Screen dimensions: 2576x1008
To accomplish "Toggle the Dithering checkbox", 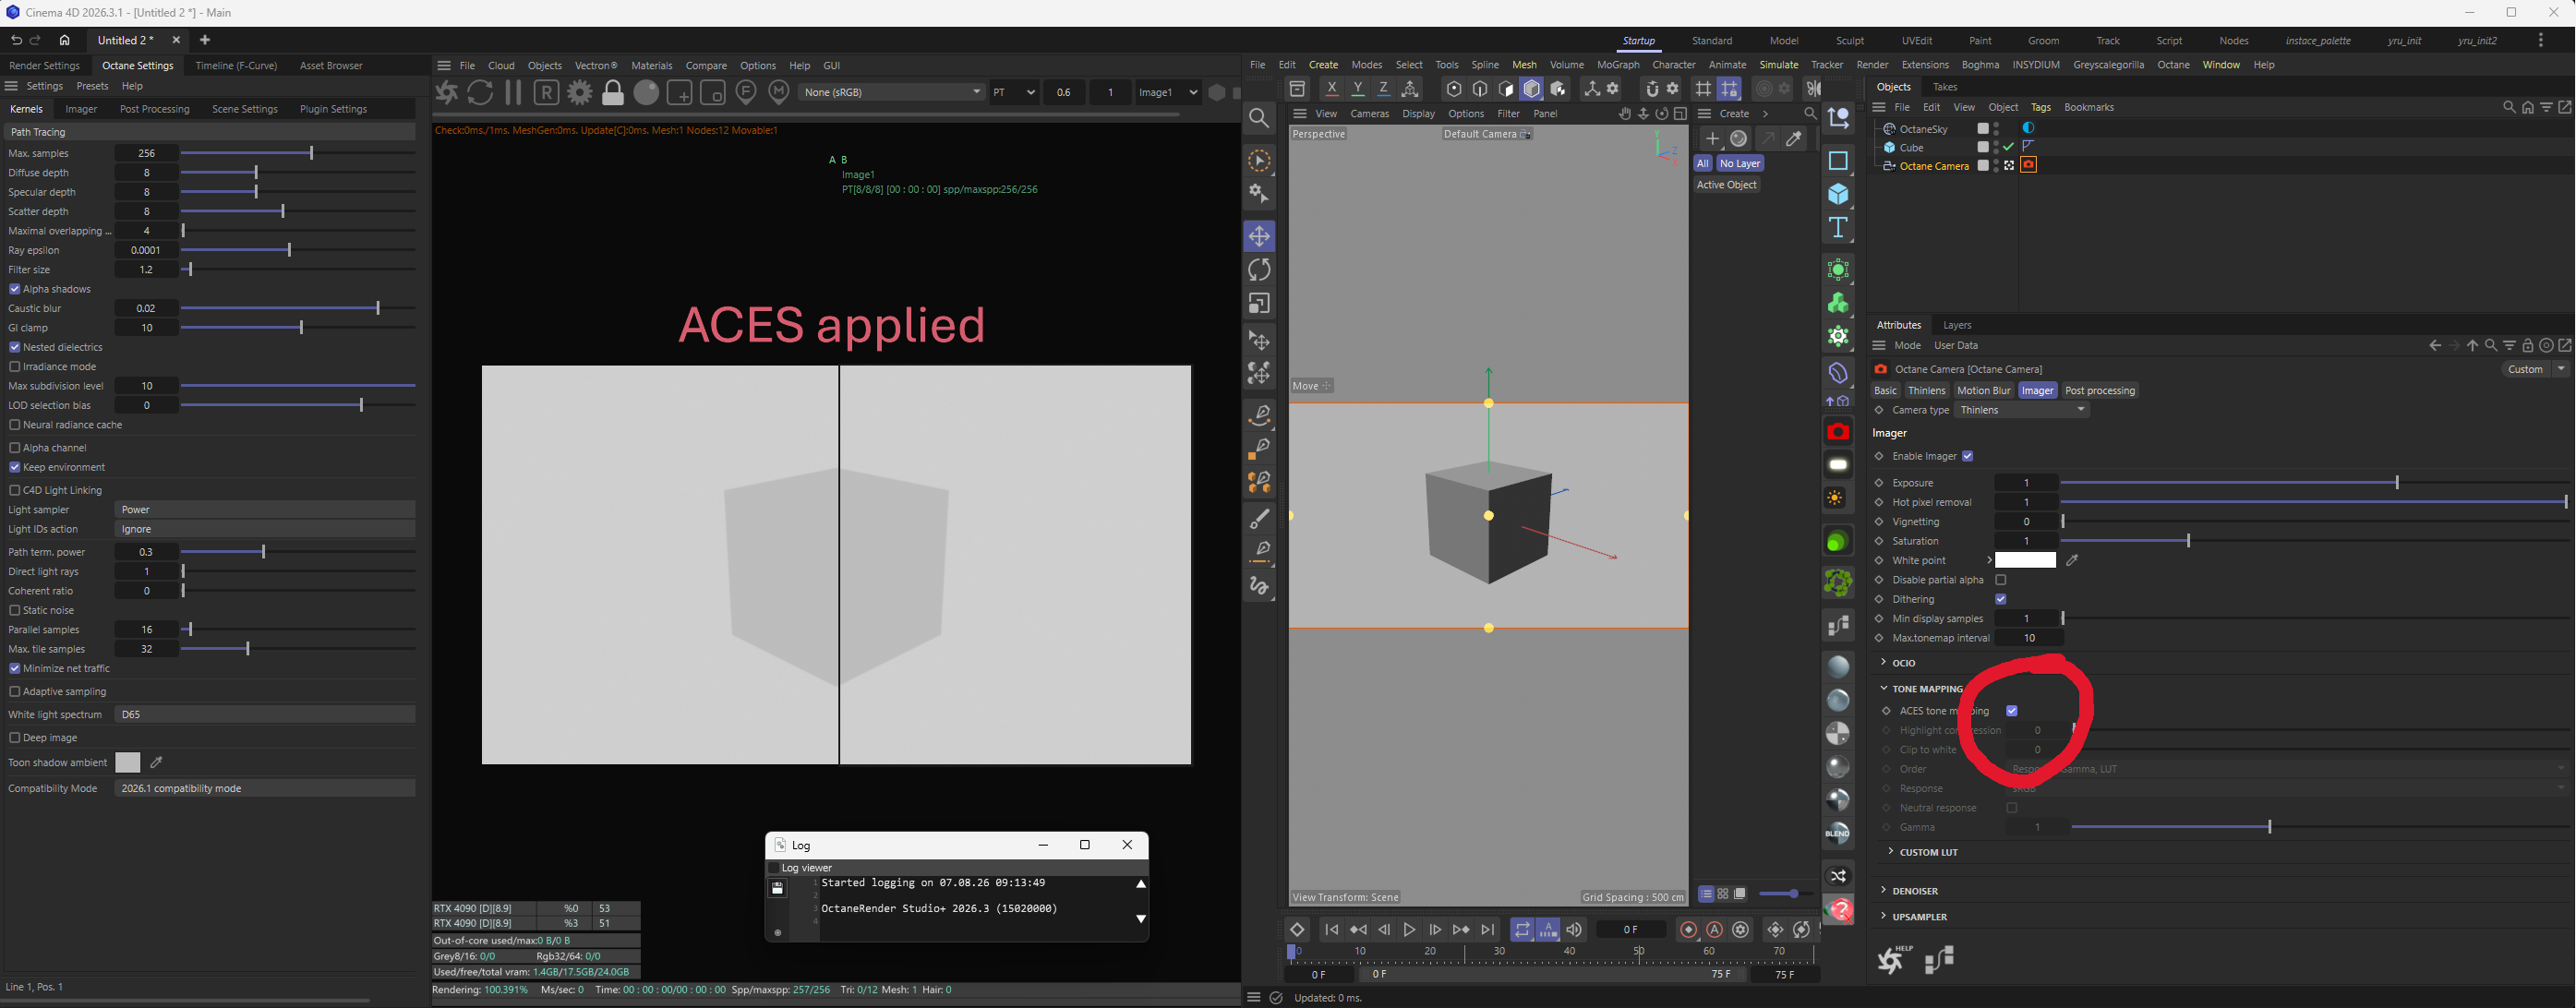I will coord(2001,599).
